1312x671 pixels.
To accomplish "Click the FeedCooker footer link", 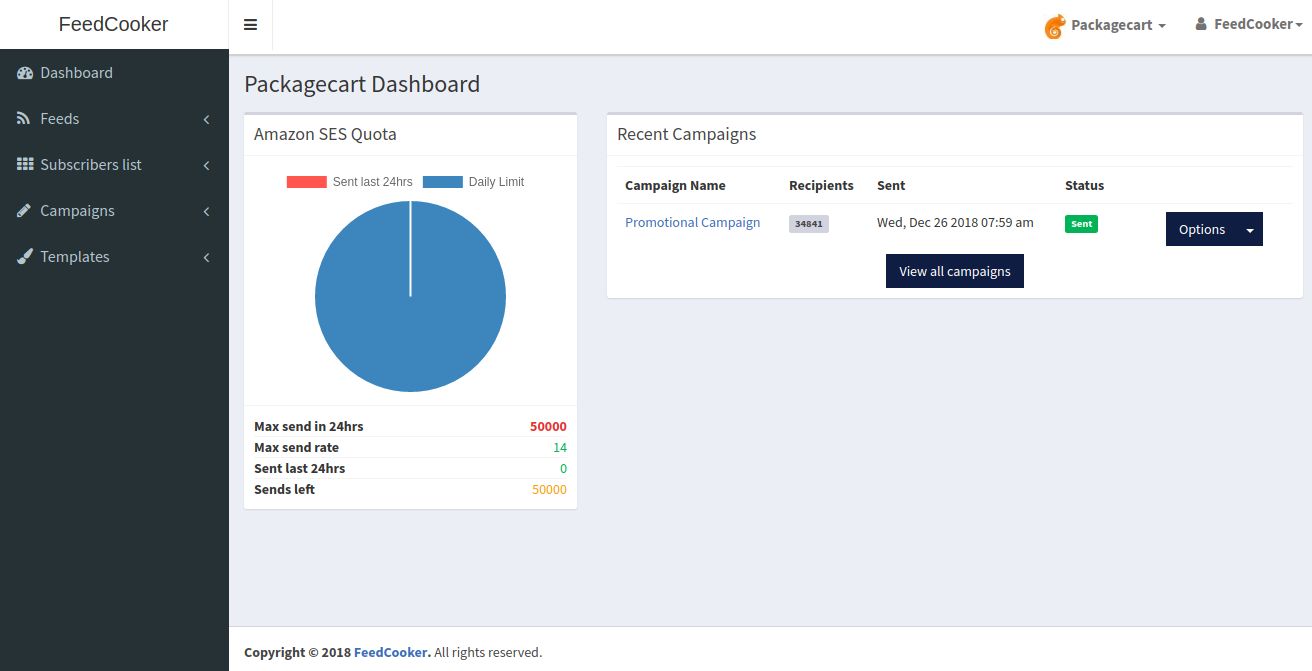I will click(x=391, y=652).
